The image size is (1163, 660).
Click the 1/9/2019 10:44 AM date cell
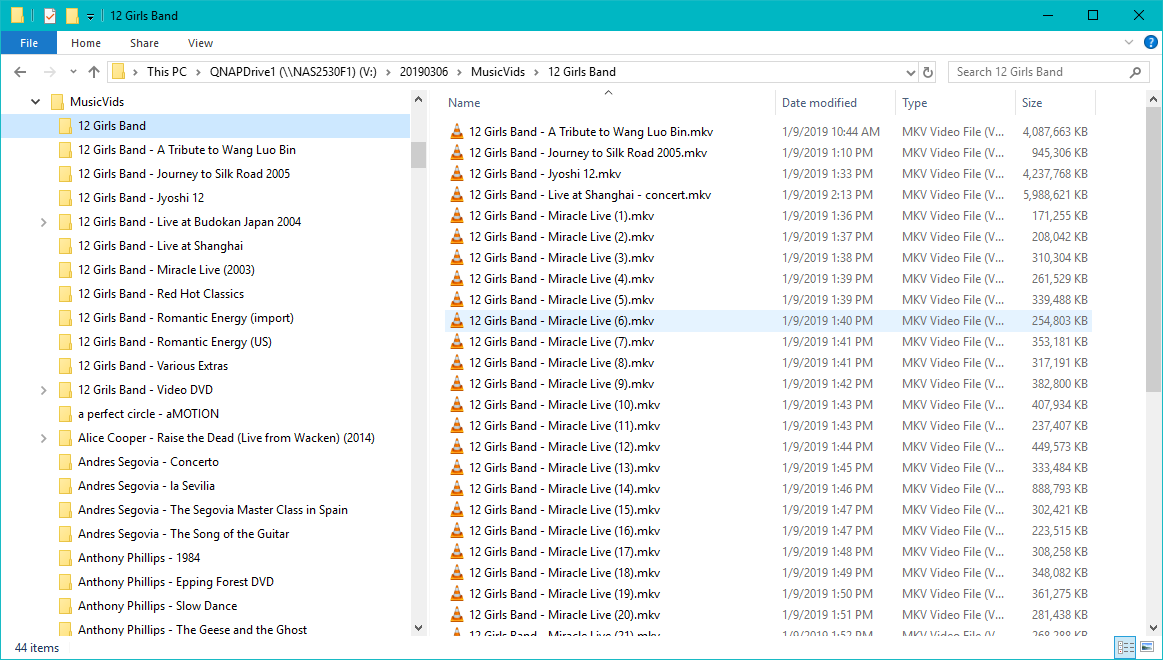point(831,132)
